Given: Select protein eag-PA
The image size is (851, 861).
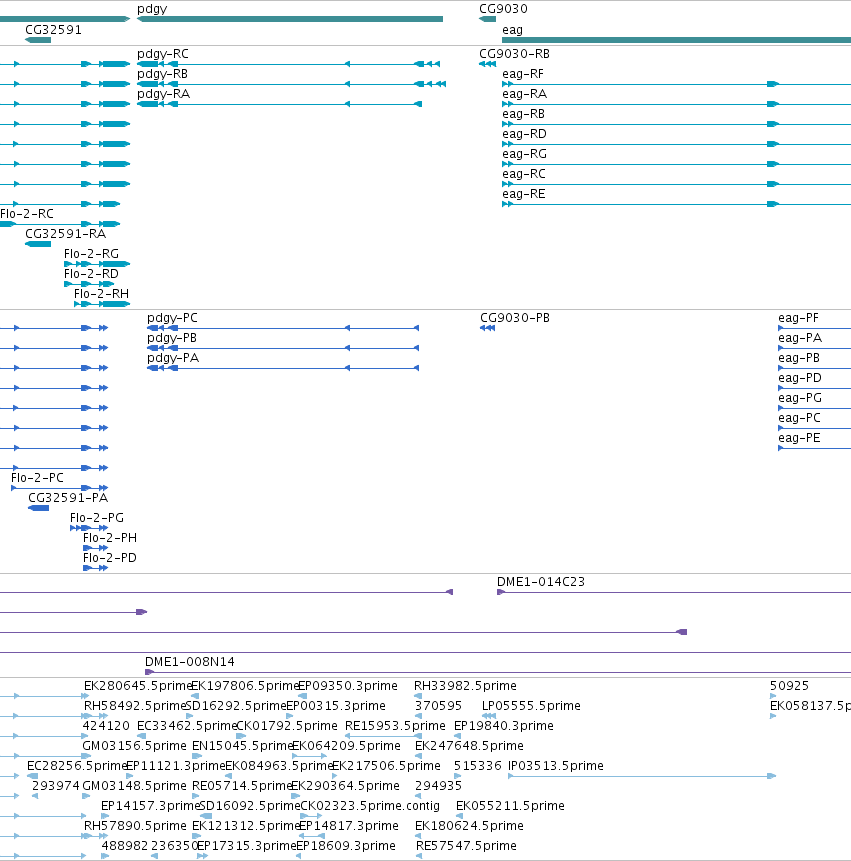Looking at the screenshot, I should [x=815, y=348].
